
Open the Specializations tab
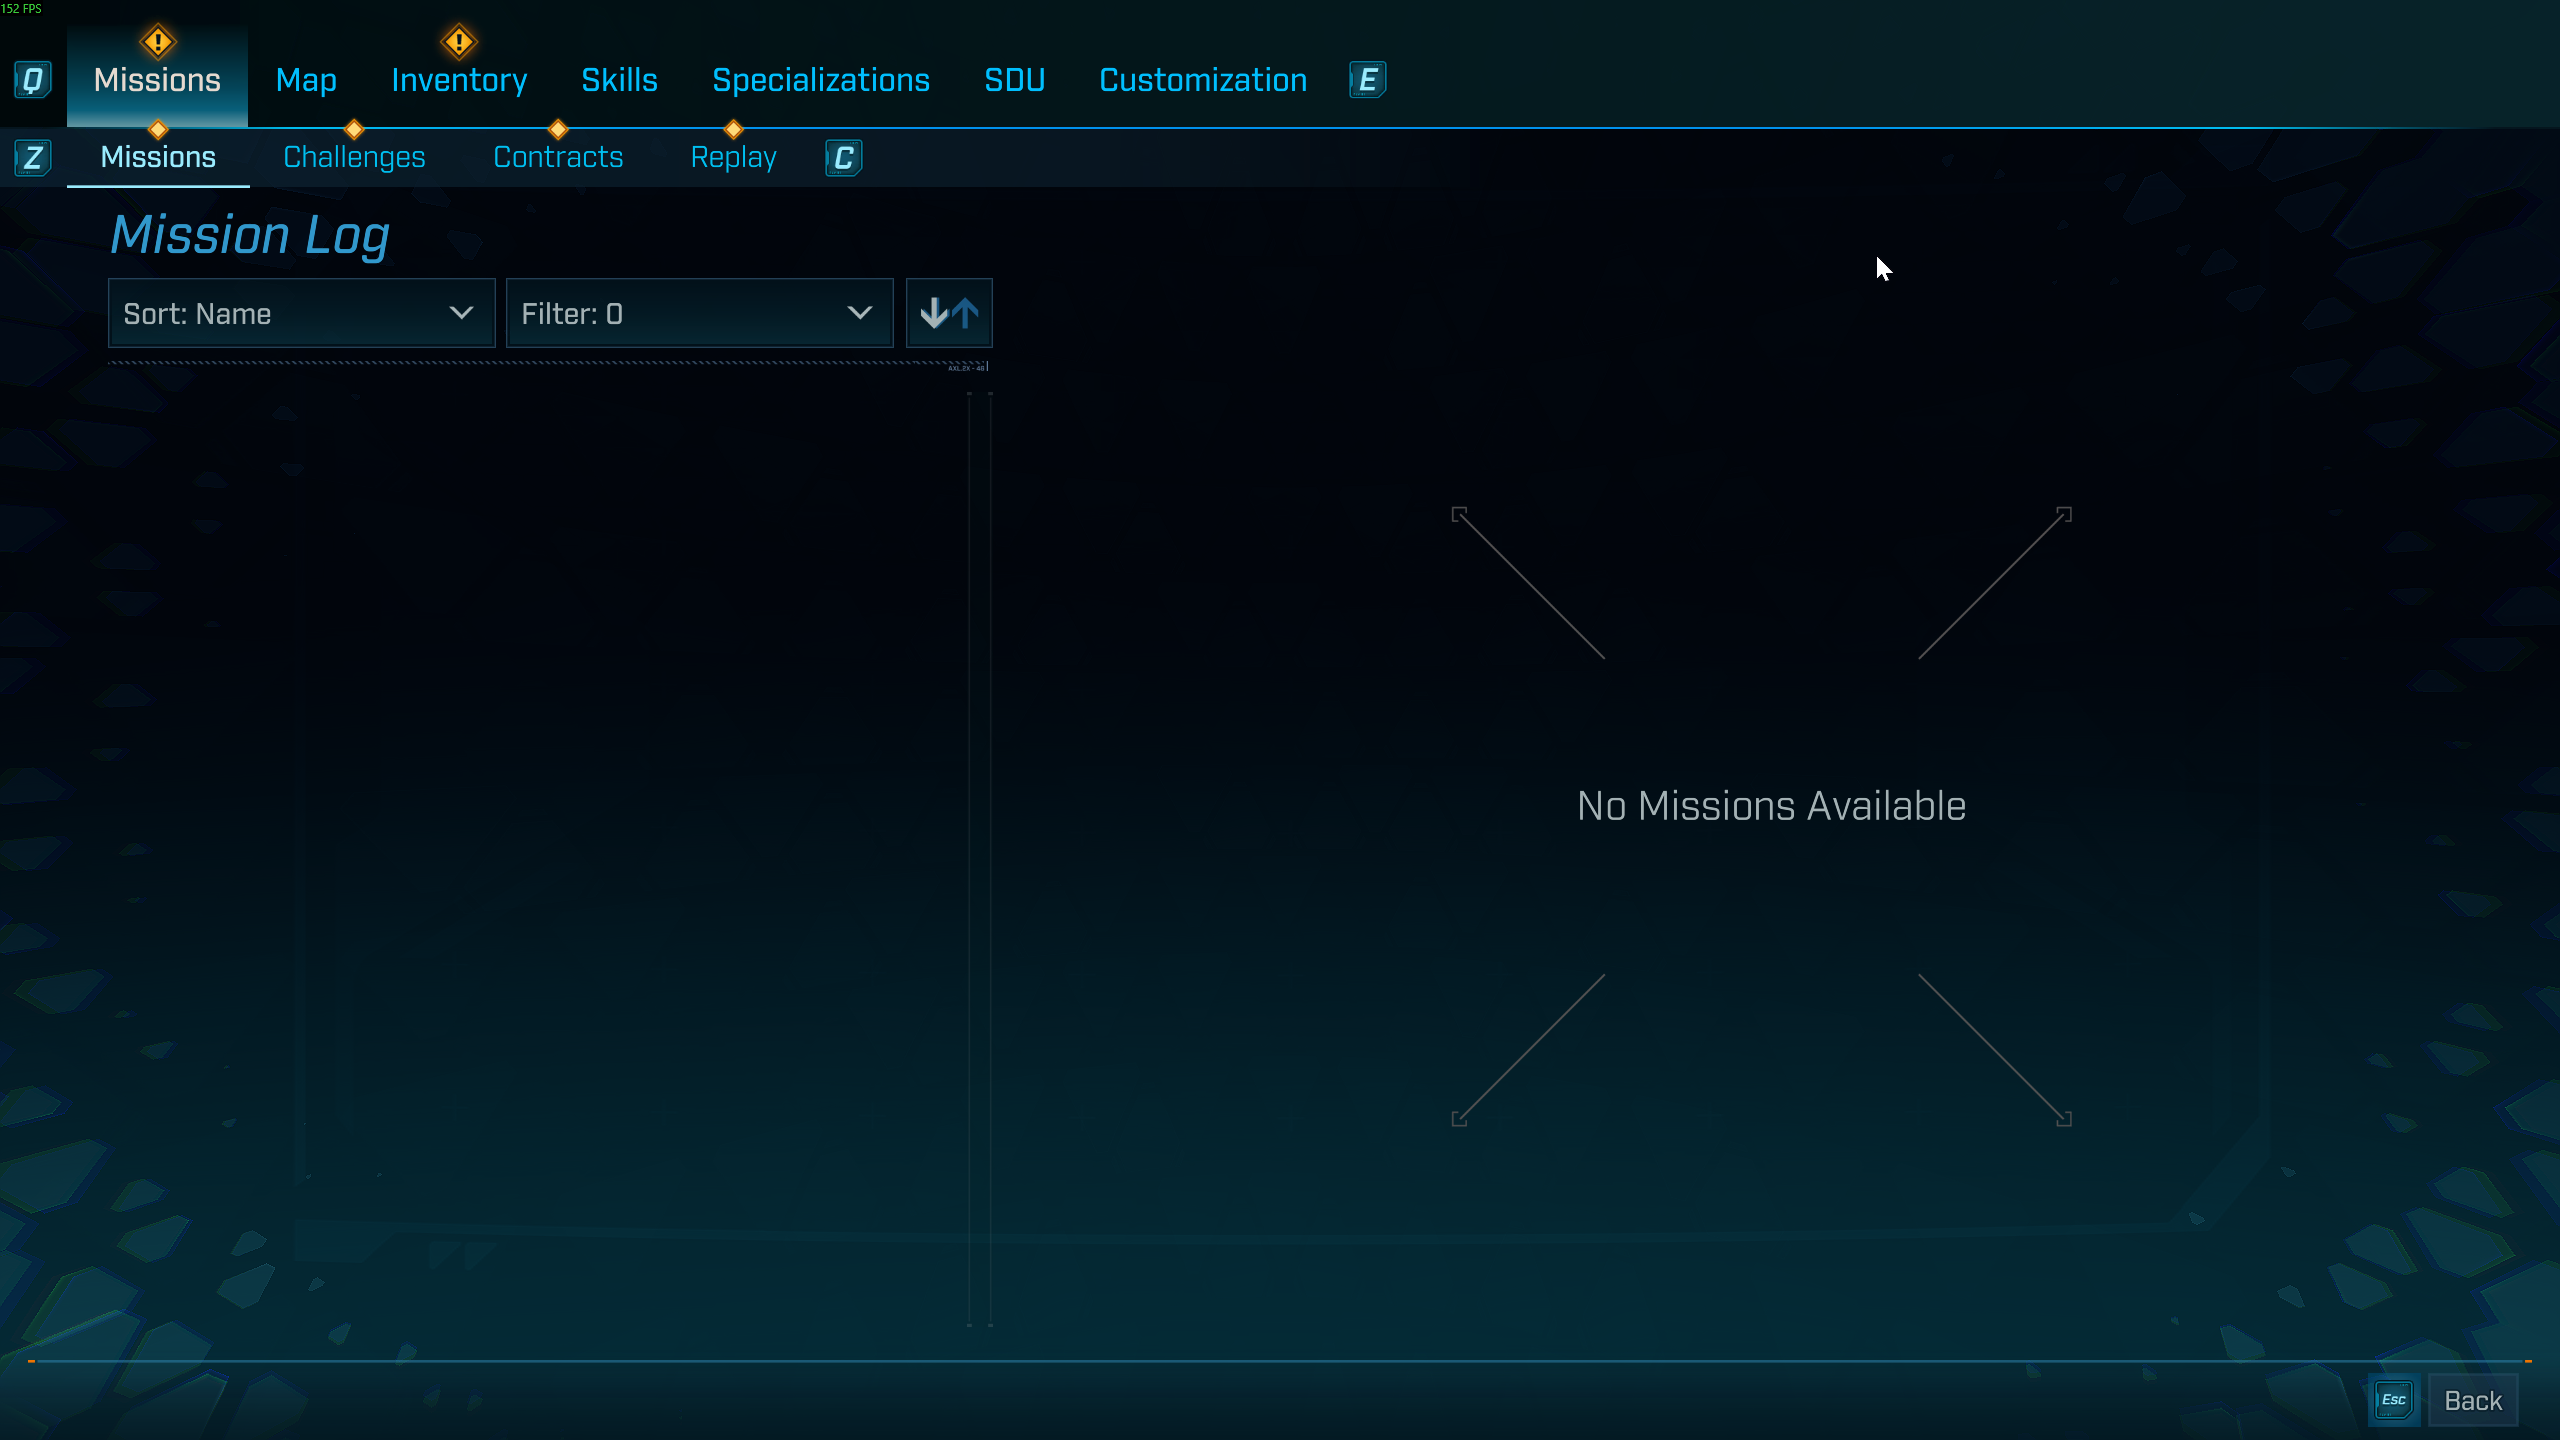(x=820, y=80)
